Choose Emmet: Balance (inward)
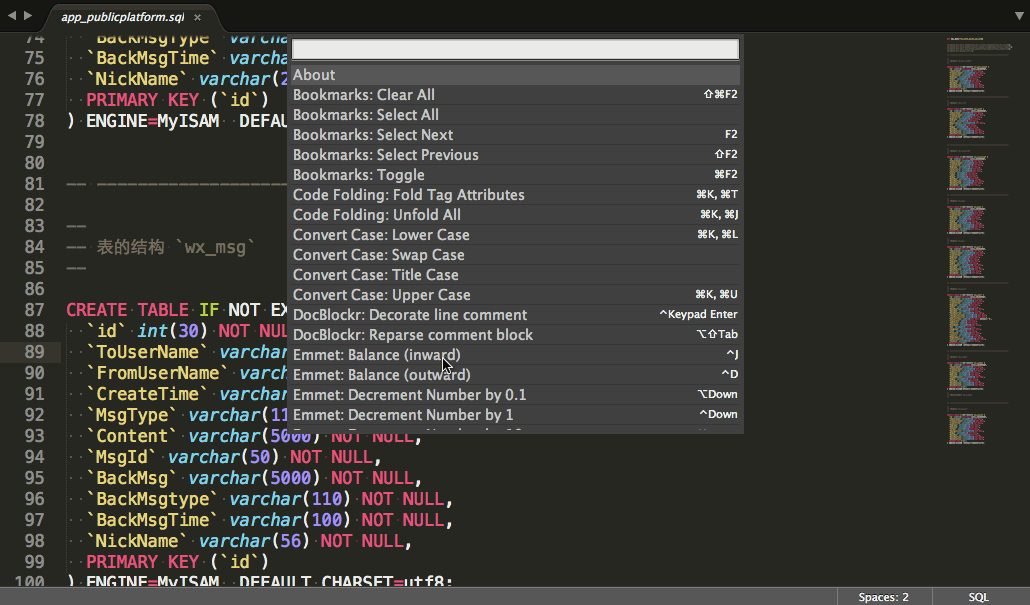Viewport: 1030px width, 605px height. (515, 355)
